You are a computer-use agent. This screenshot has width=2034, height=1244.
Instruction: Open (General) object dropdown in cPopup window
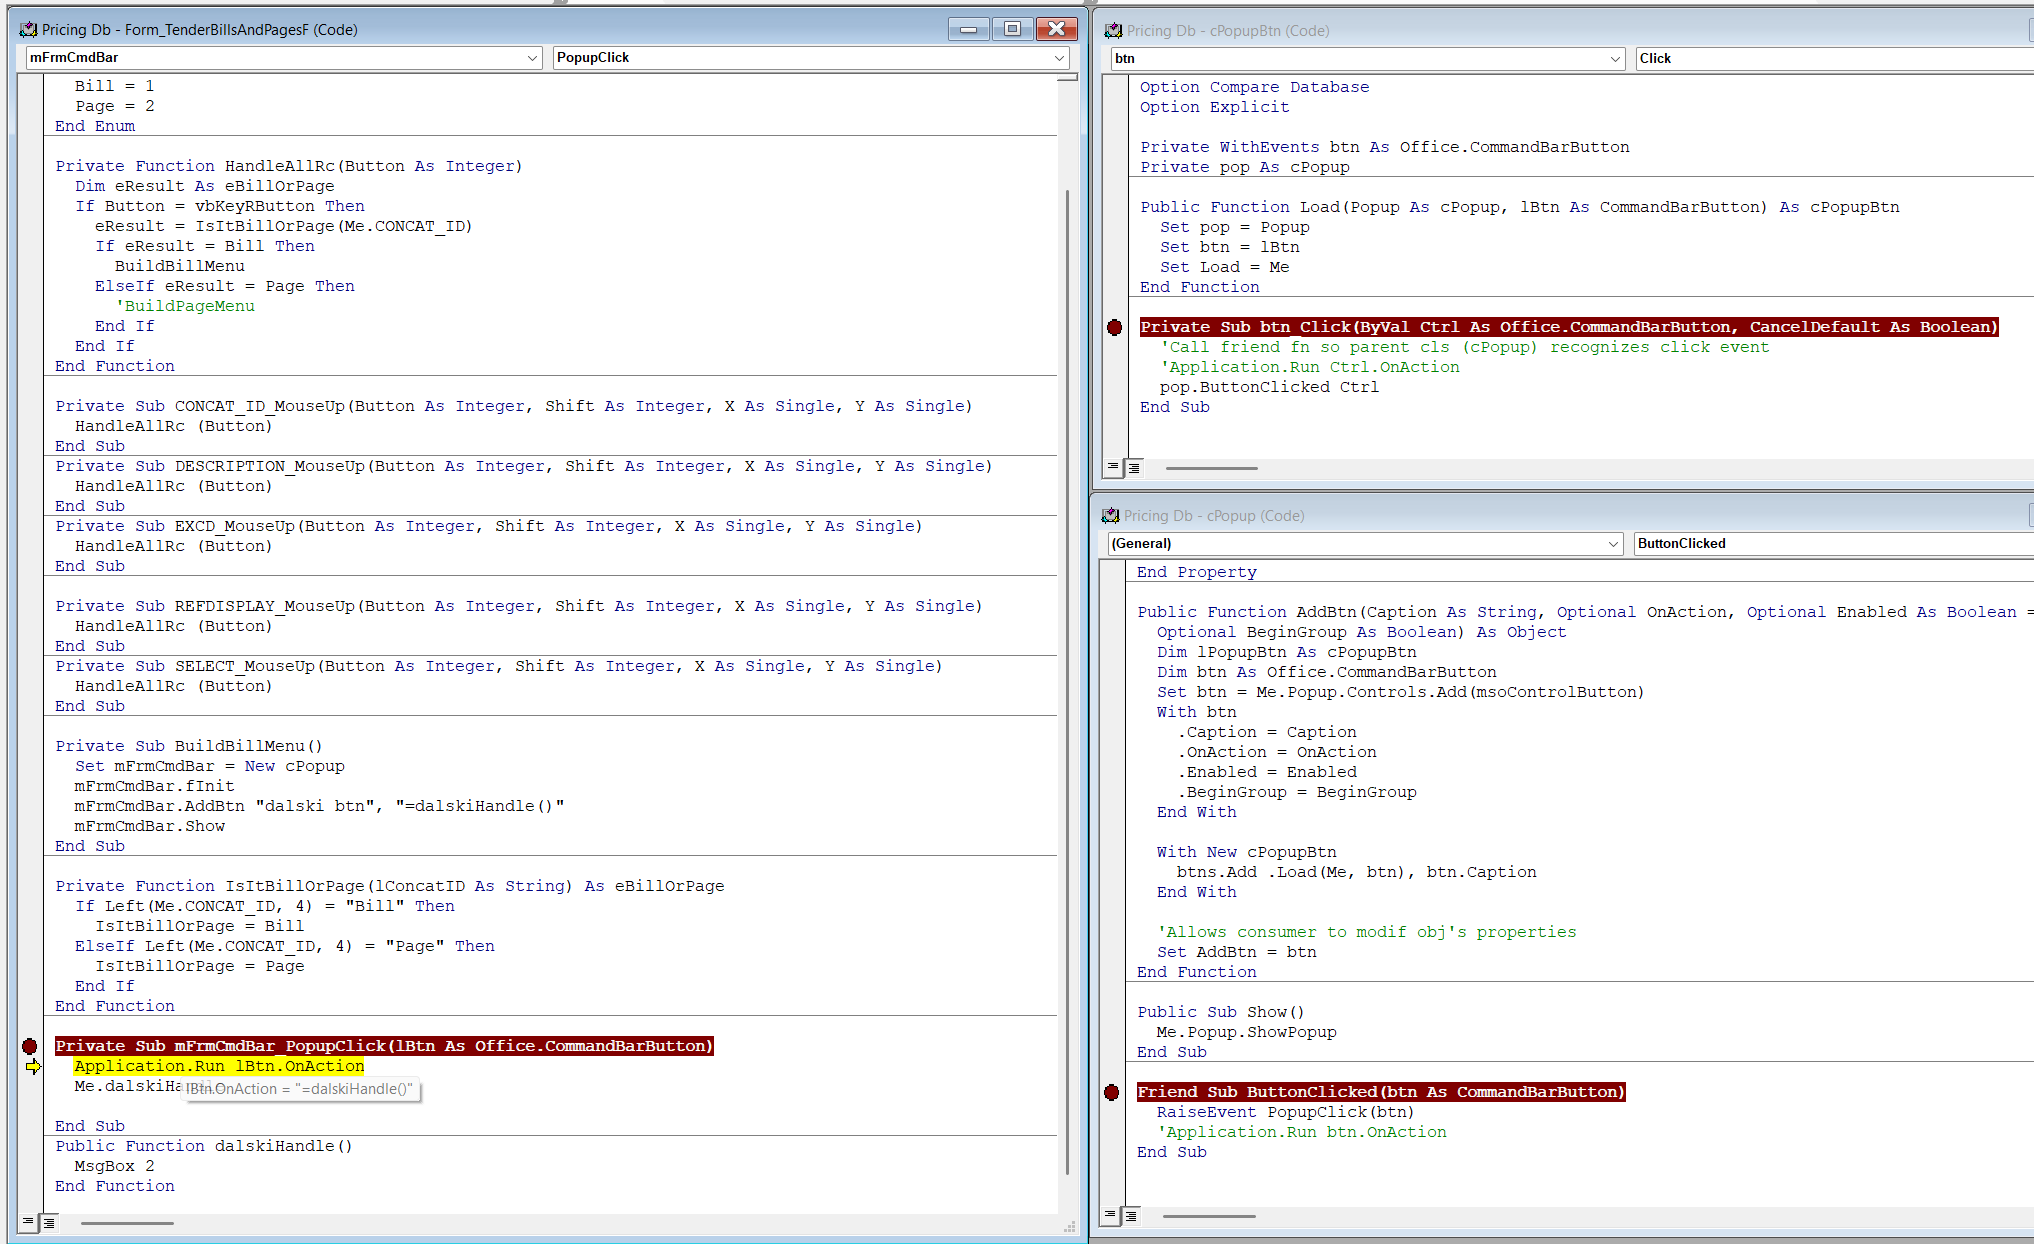tap(1612, 544)
